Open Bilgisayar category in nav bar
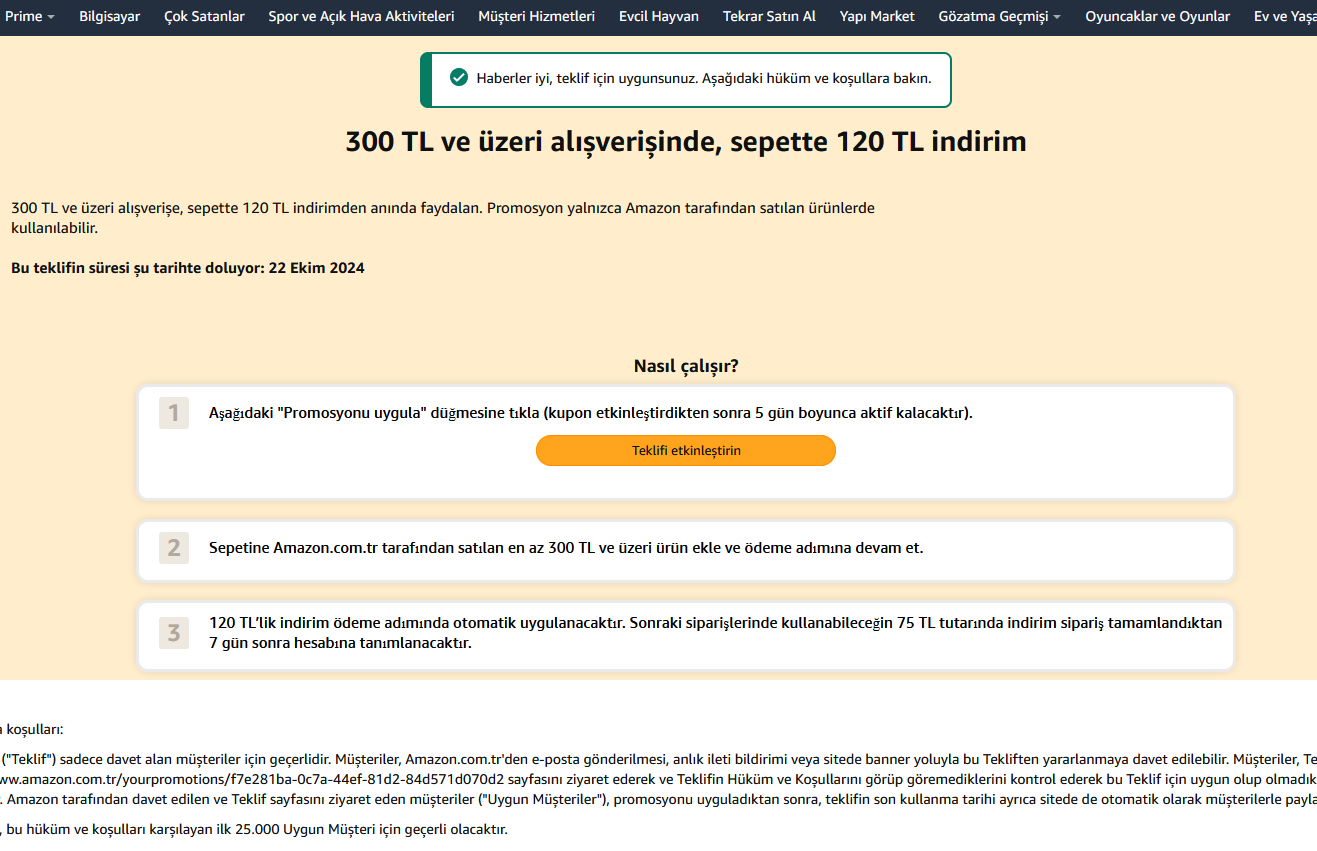 coord(110,16)
